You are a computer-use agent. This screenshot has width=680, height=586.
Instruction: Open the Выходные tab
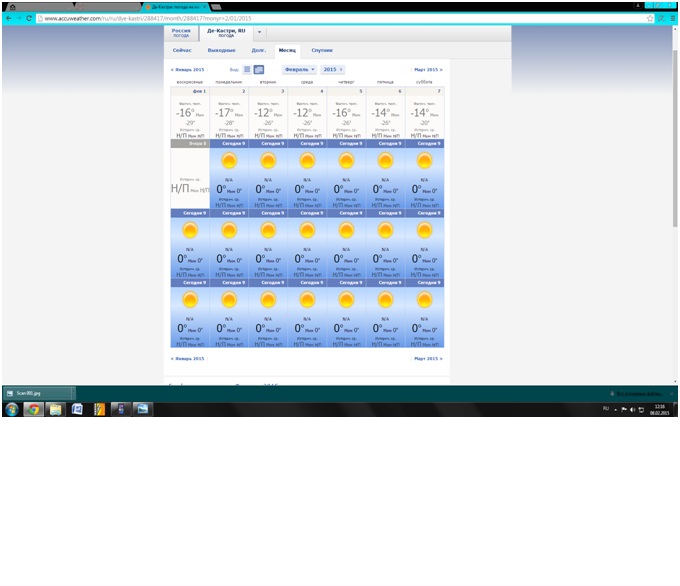221,49
